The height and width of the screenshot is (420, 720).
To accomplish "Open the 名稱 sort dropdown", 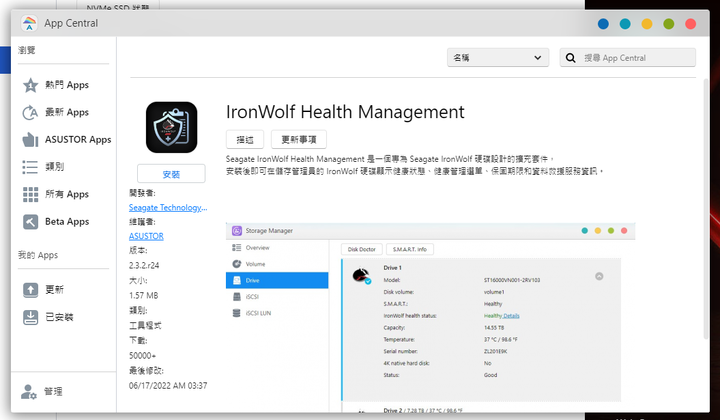I will click(x=498, y=58).
